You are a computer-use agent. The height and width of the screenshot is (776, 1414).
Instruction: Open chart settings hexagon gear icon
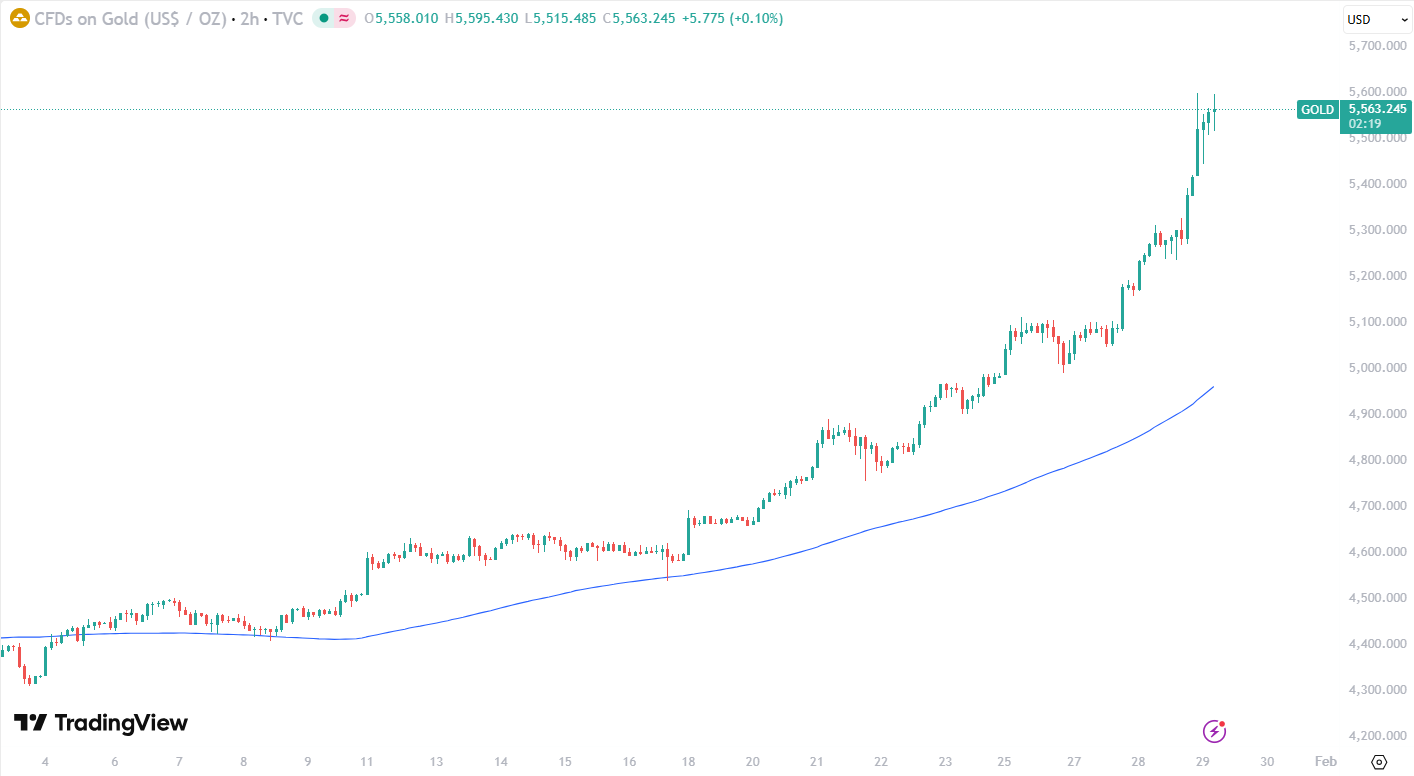[1380, 762]
